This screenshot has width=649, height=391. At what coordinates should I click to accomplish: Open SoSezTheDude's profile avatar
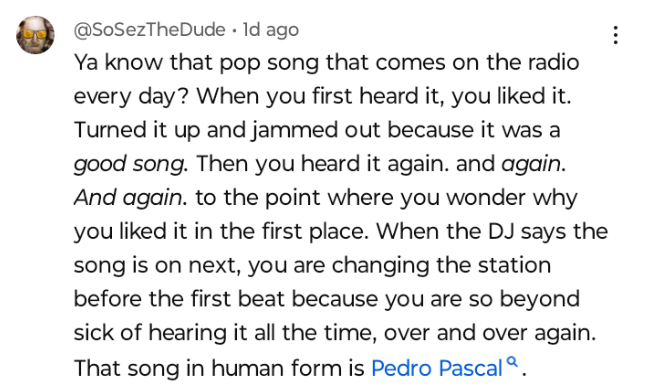click(35, 35)
